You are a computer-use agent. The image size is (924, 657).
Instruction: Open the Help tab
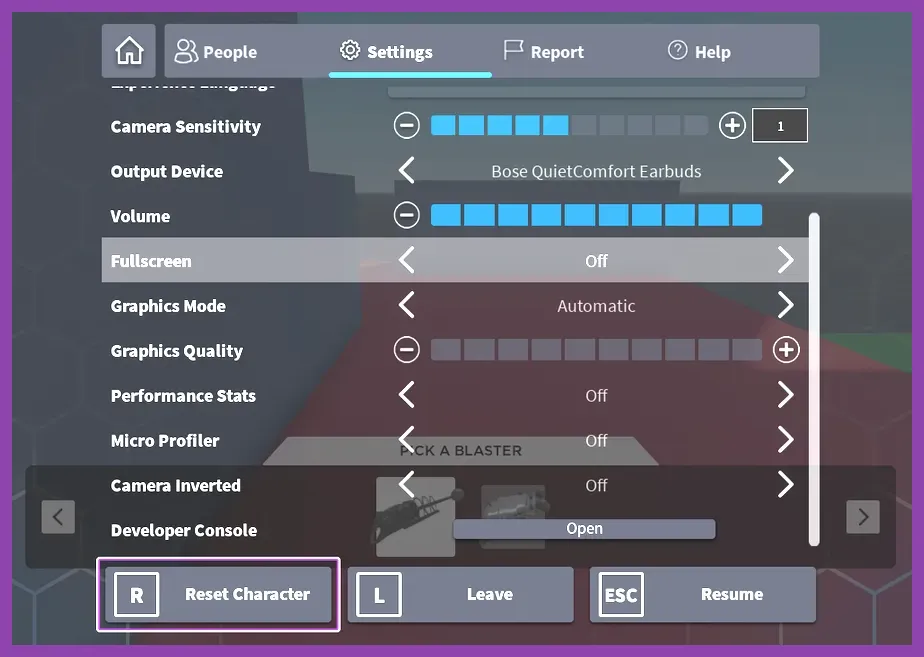(699, 52)
